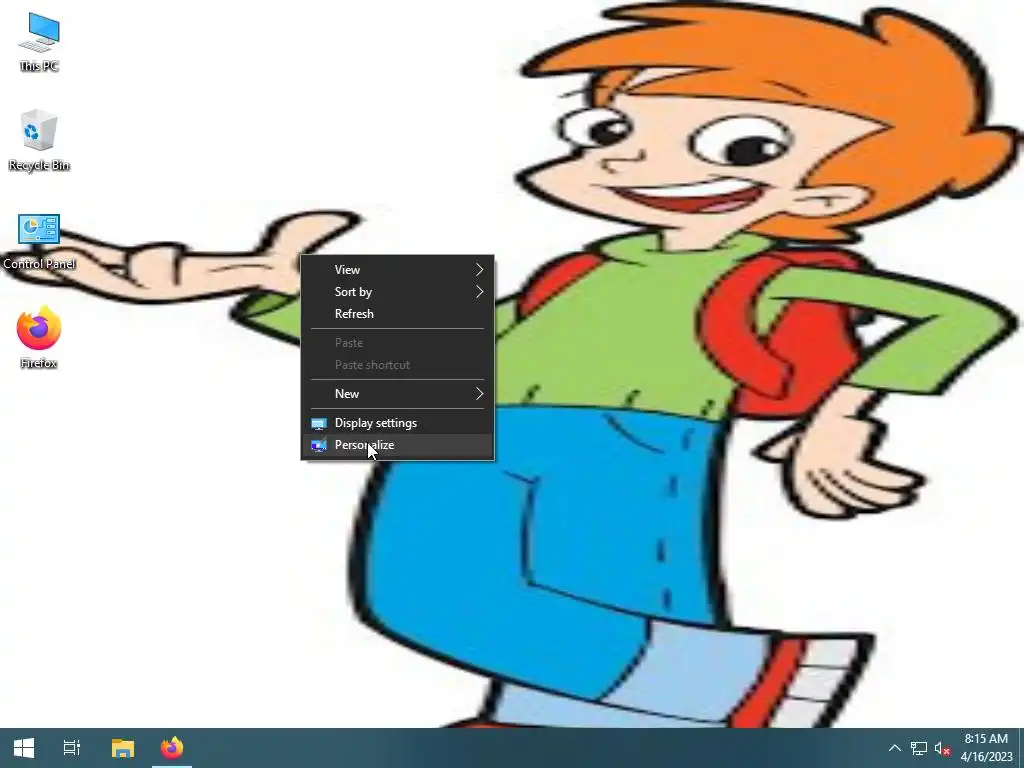Image resolution: width=1024 pixels, height=768 pixels.
Task: Click the greyed-out Paste entry
Action: (397, 343)
